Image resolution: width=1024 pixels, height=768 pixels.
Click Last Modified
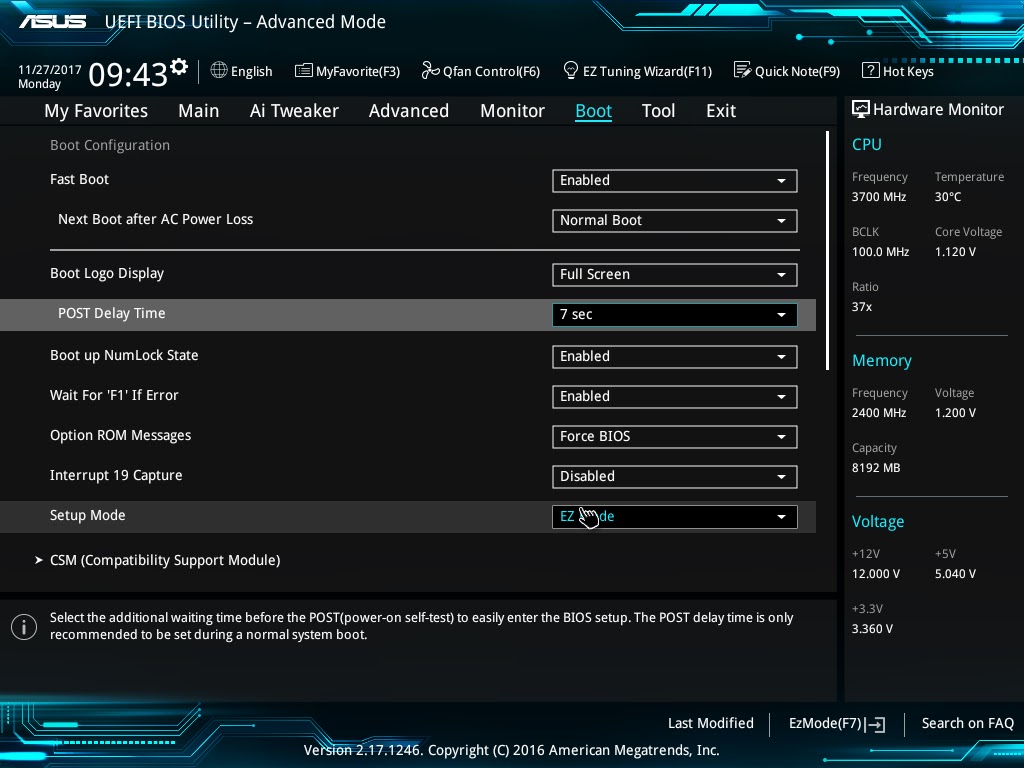click(711, 723)
